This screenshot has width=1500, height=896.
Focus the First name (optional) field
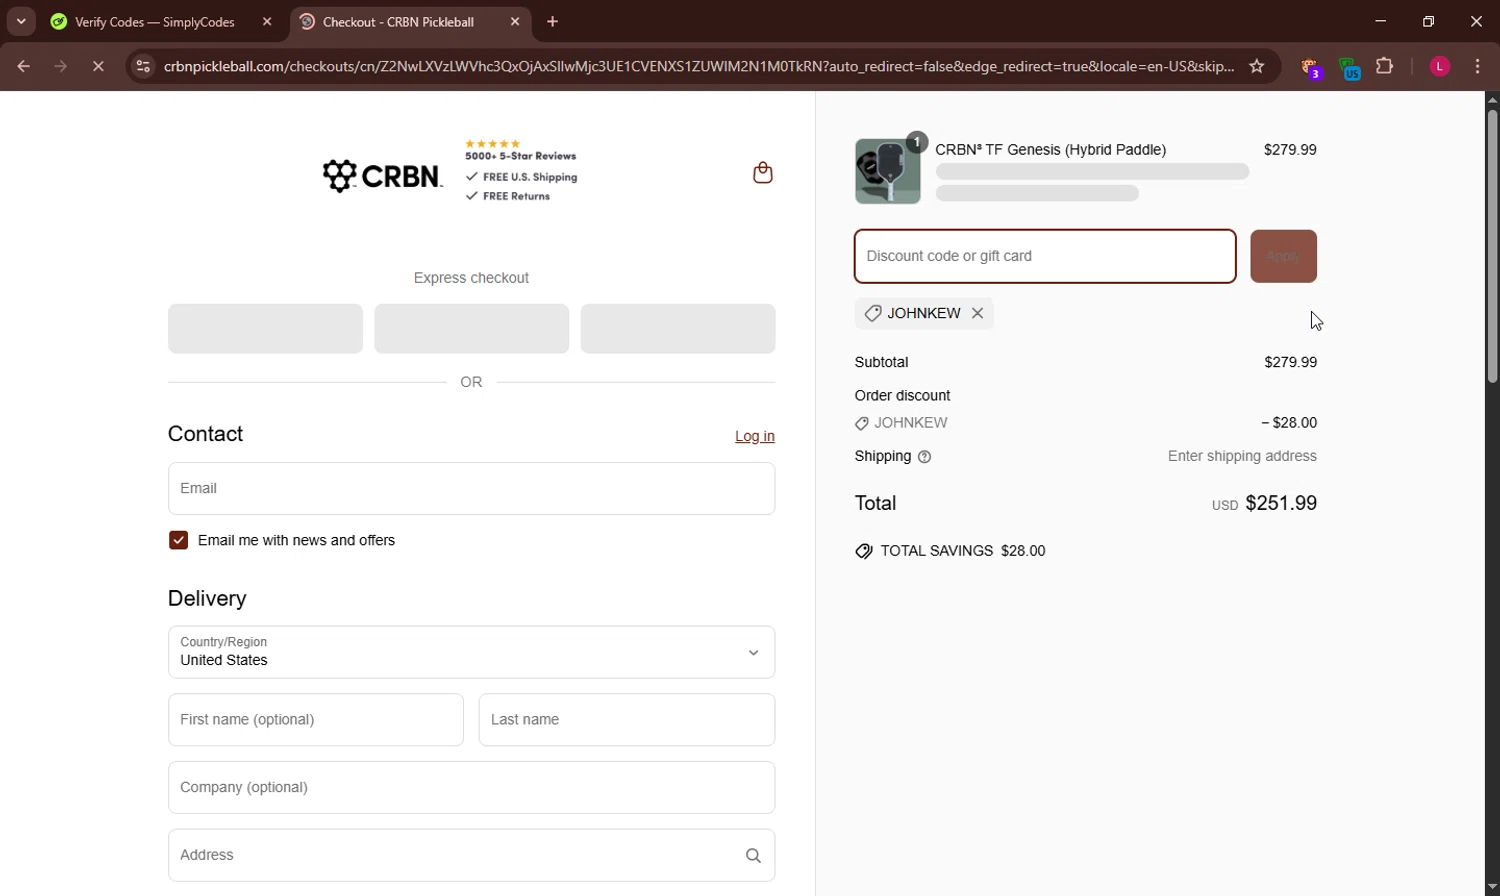coord(316,720)
